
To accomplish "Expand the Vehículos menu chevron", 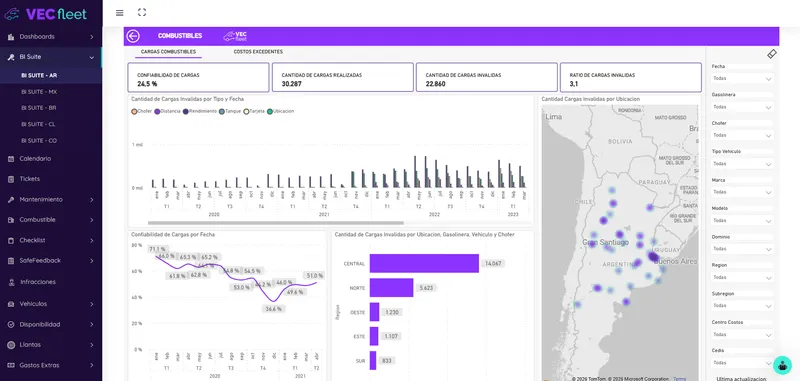I will click(x=92, y=304).
